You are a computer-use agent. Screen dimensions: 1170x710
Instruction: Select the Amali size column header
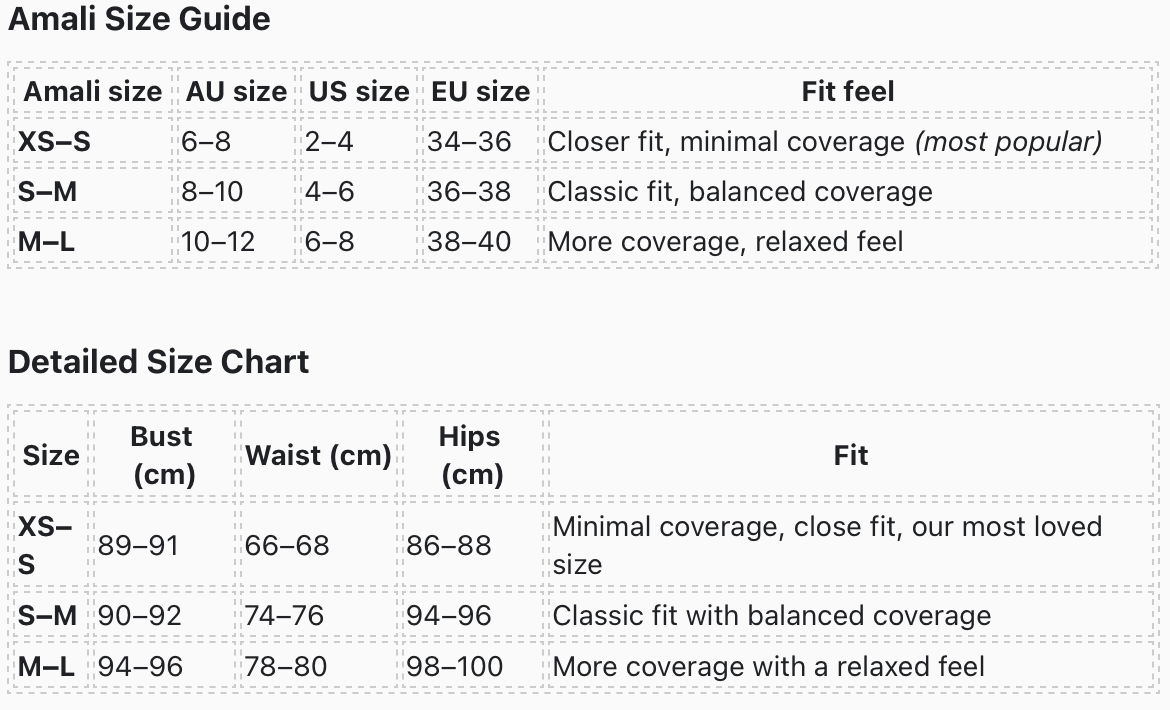coord(92,91)
